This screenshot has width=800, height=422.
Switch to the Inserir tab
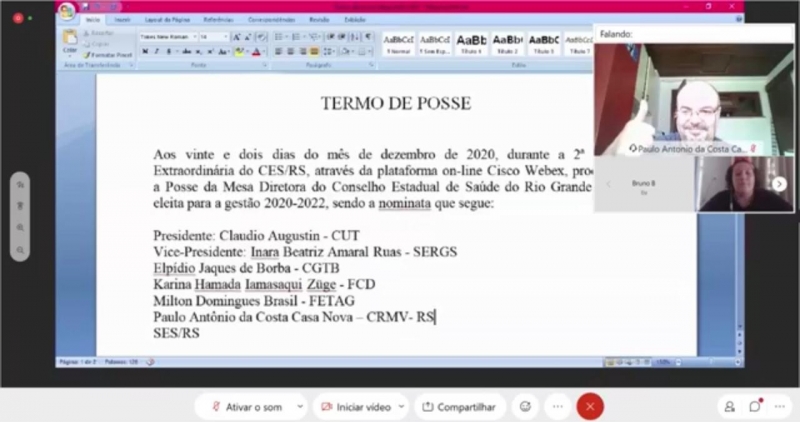[122, 20]
